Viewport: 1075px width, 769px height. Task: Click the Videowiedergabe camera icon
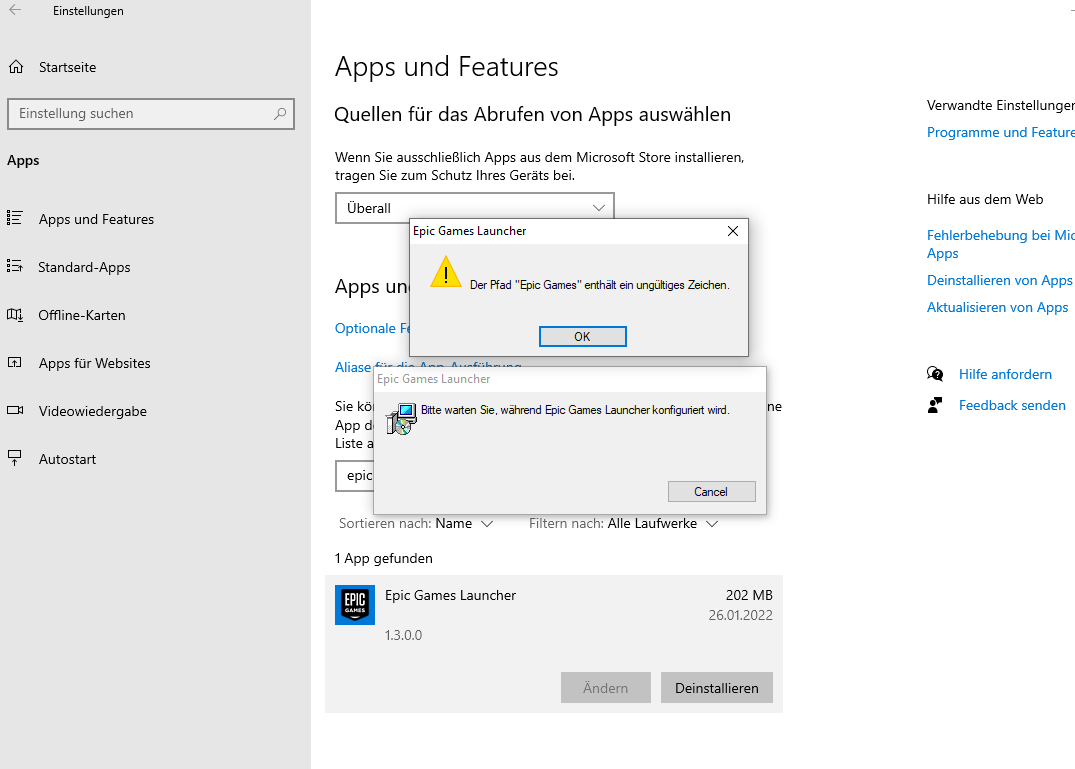15,411
